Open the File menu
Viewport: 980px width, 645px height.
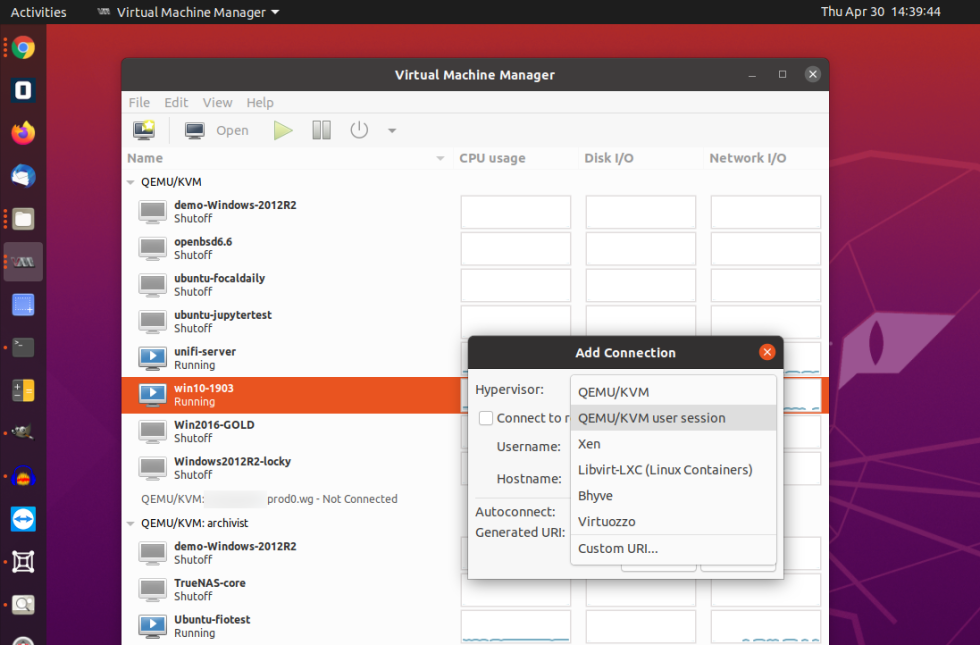pos(139,102)
